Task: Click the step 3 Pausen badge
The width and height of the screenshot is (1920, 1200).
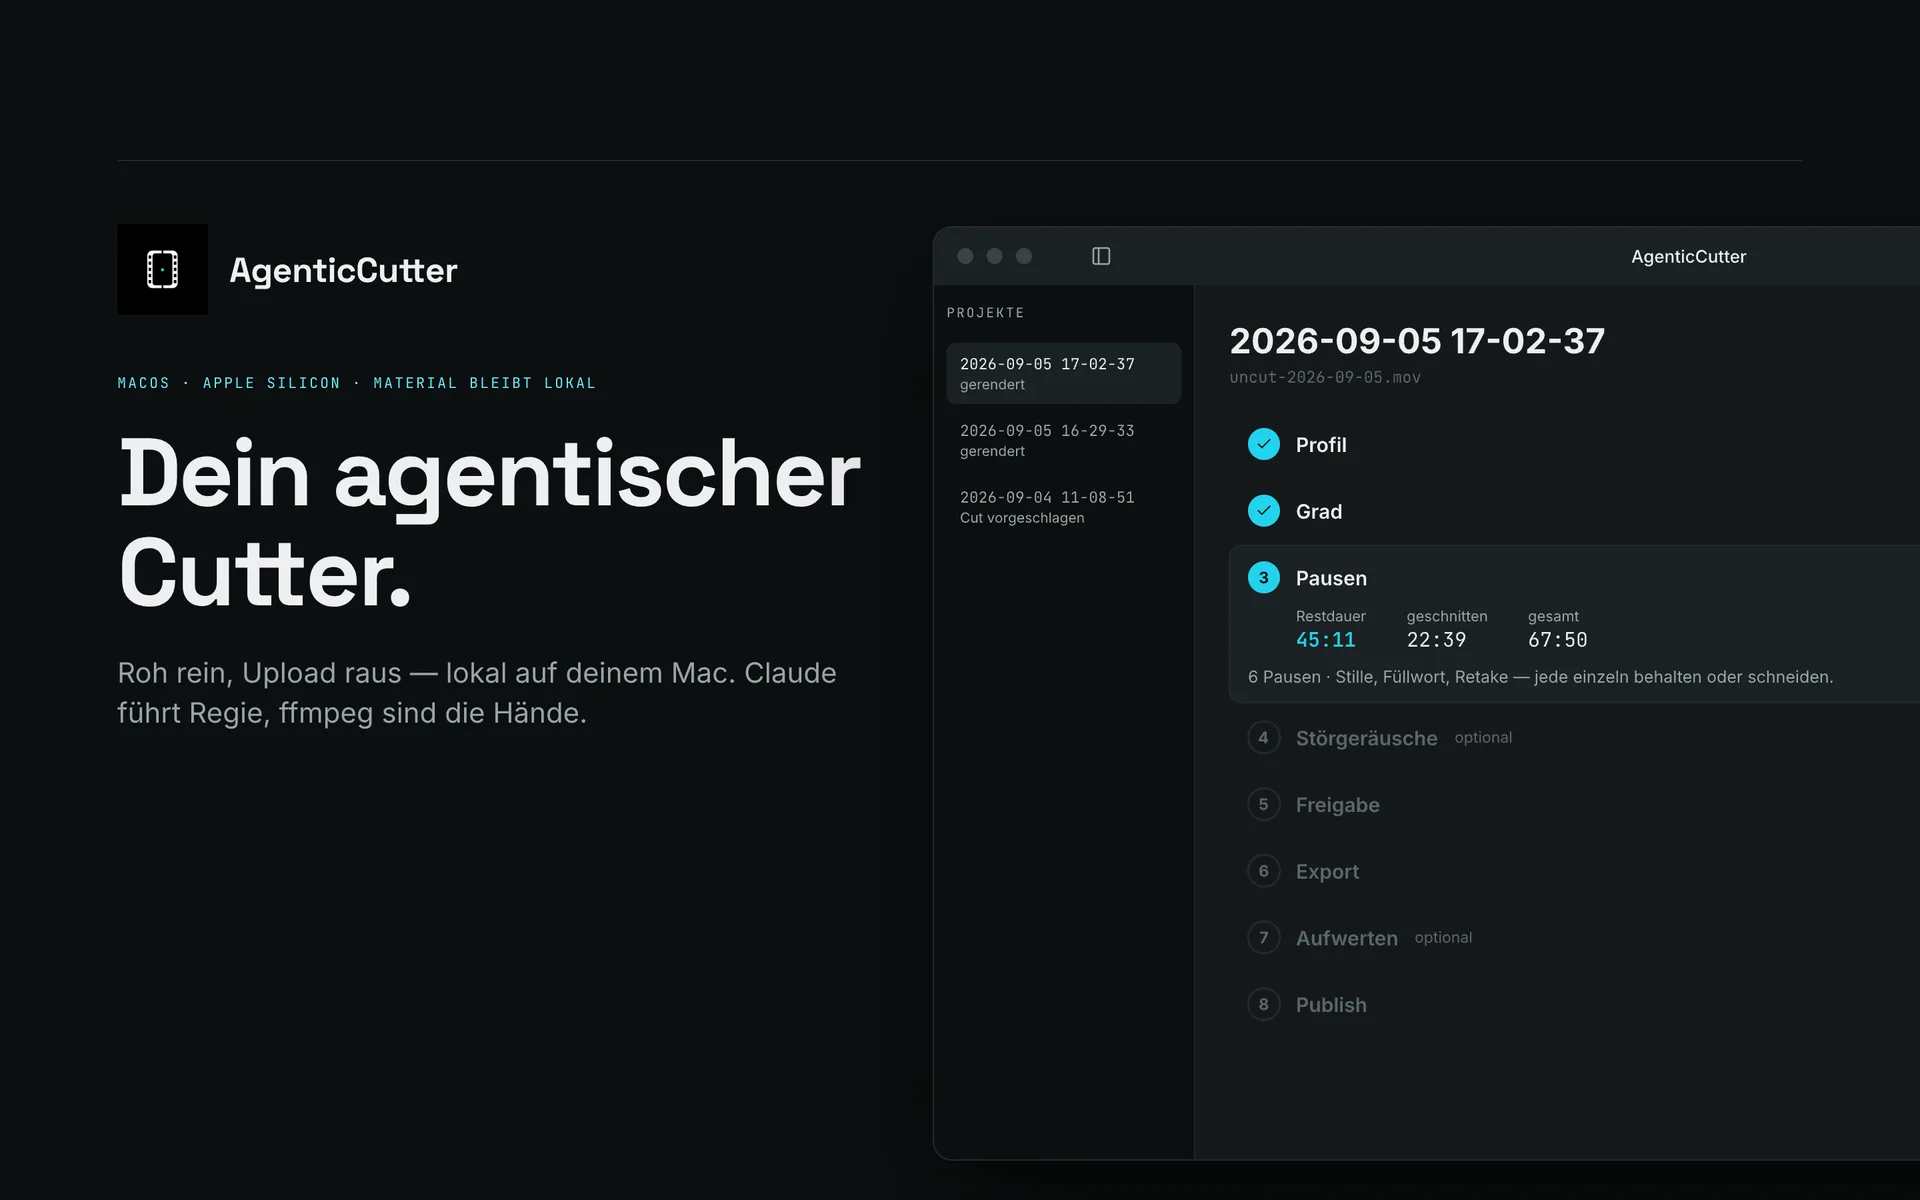Action: (x=1264, y=578)
